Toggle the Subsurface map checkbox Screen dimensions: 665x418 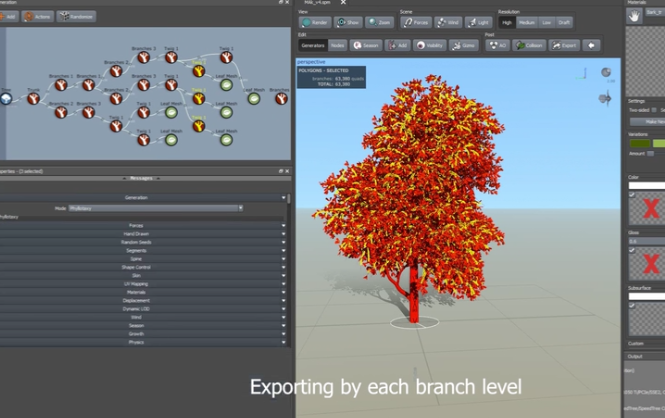(x=632, y=305)
